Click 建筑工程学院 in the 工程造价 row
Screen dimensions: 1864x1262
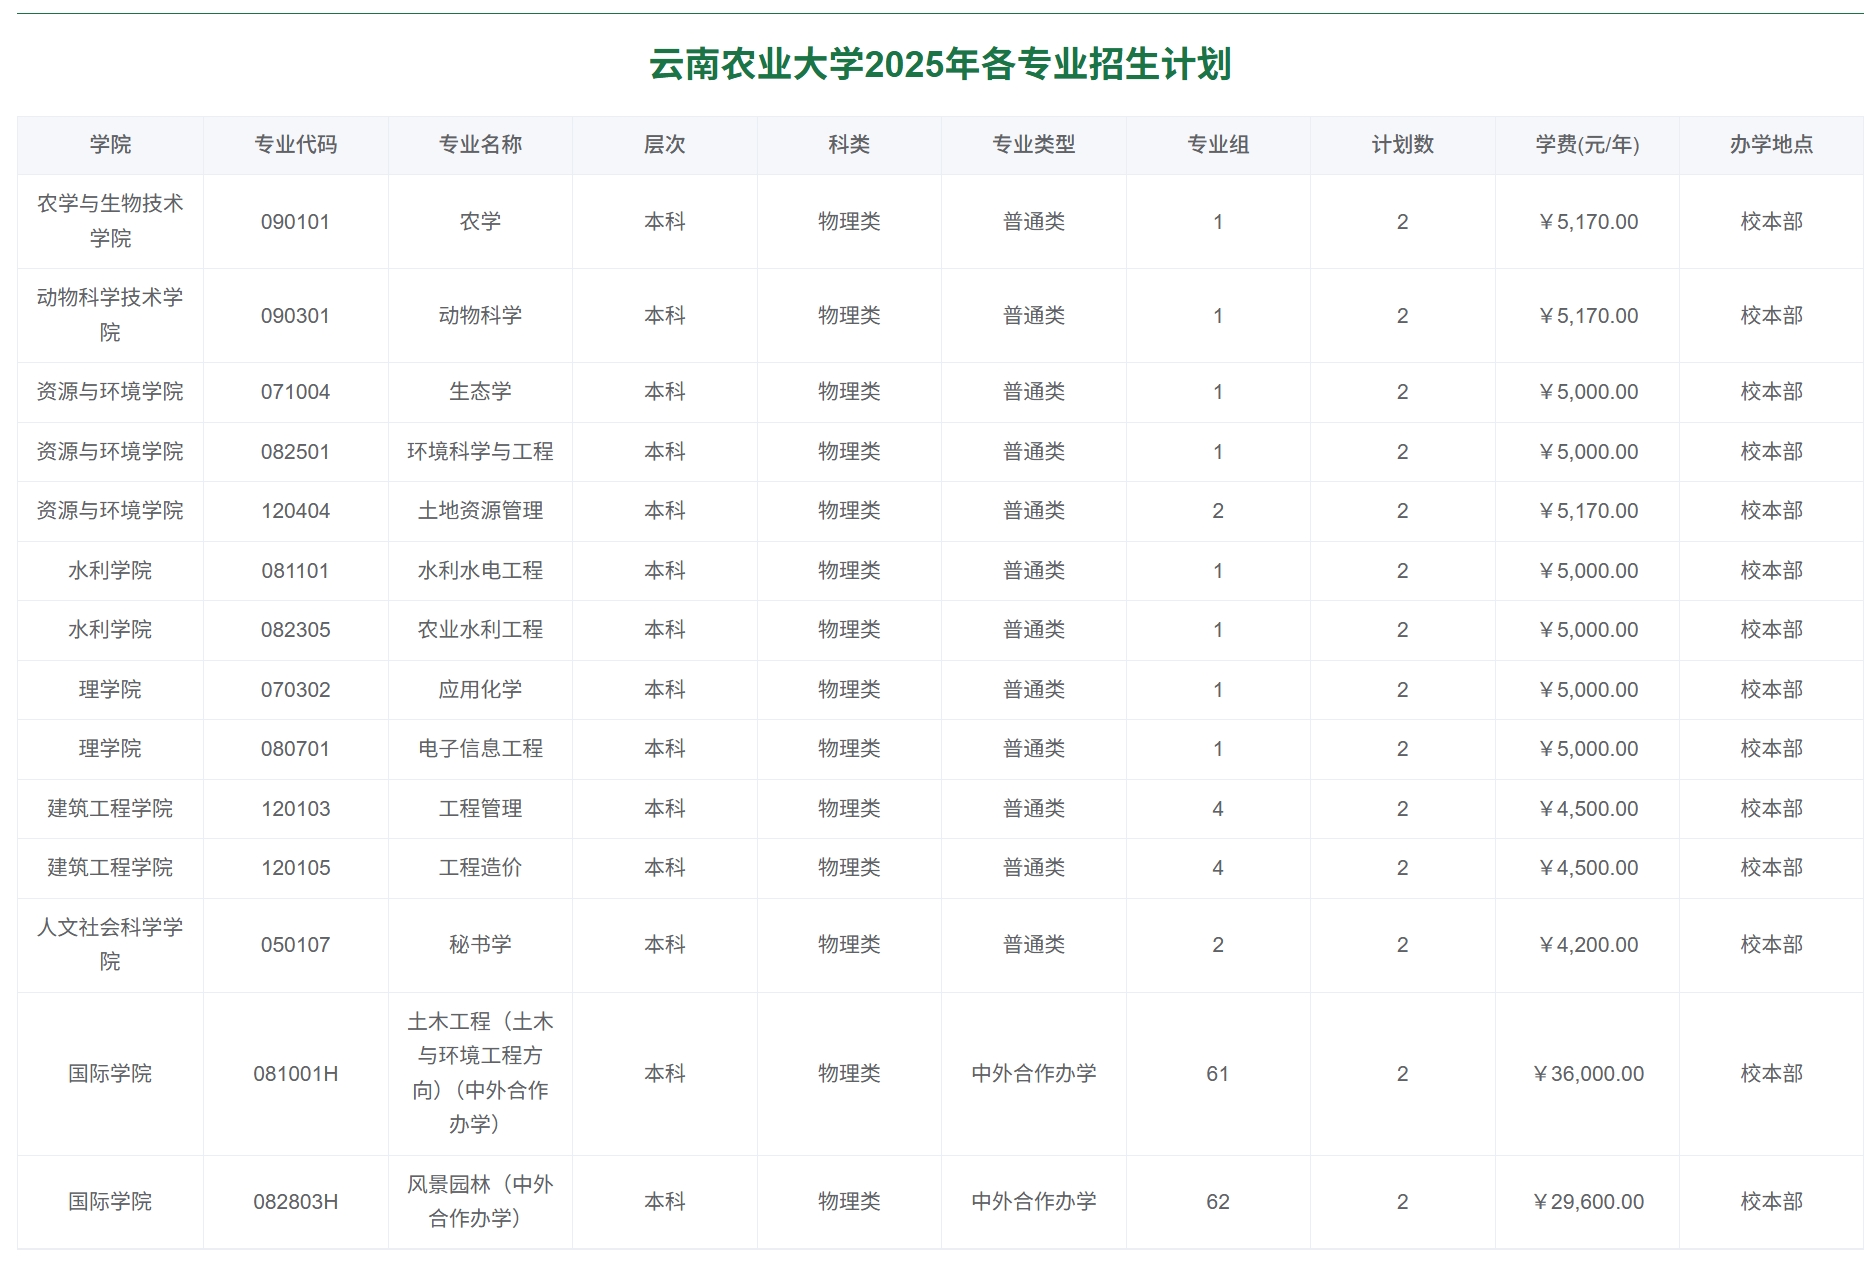pos(110,868)
